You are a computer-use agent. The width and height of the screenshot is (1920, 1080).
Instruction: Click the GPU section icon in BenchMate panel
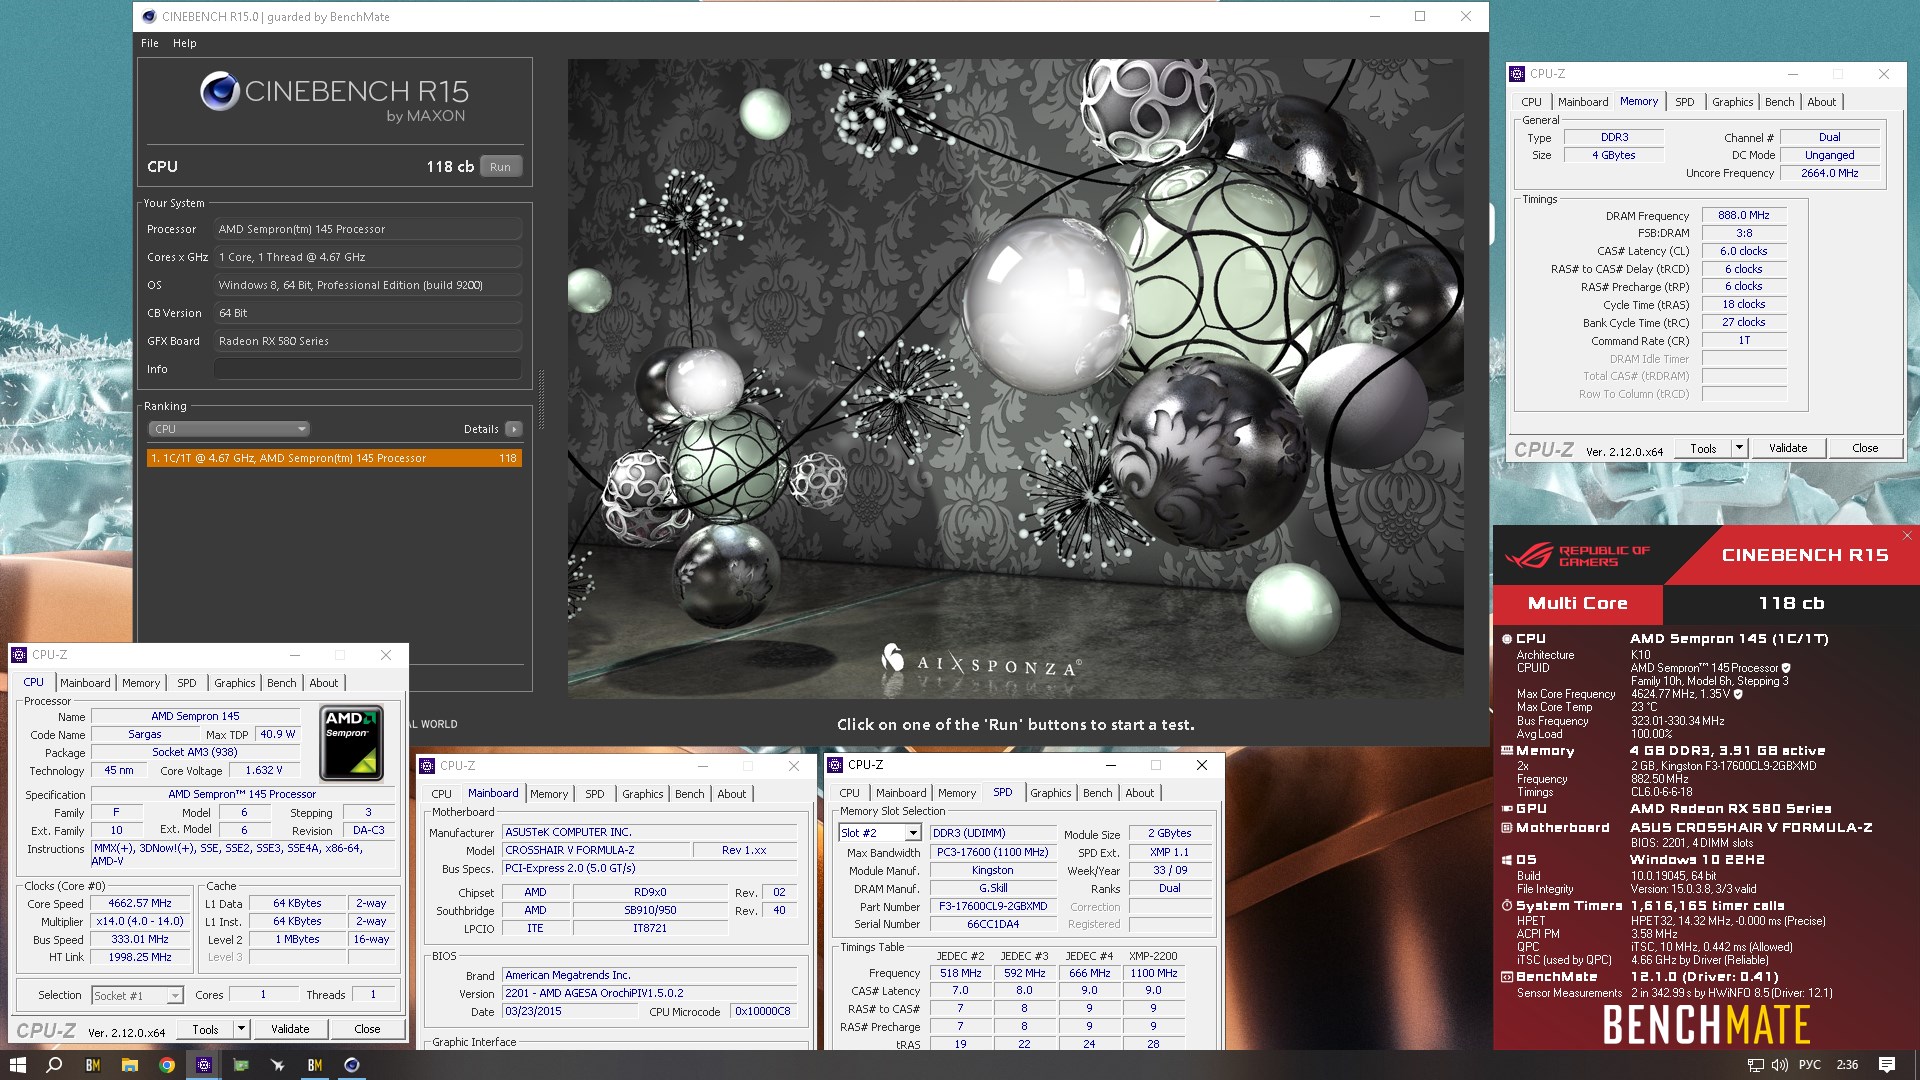click(1506, 808)
